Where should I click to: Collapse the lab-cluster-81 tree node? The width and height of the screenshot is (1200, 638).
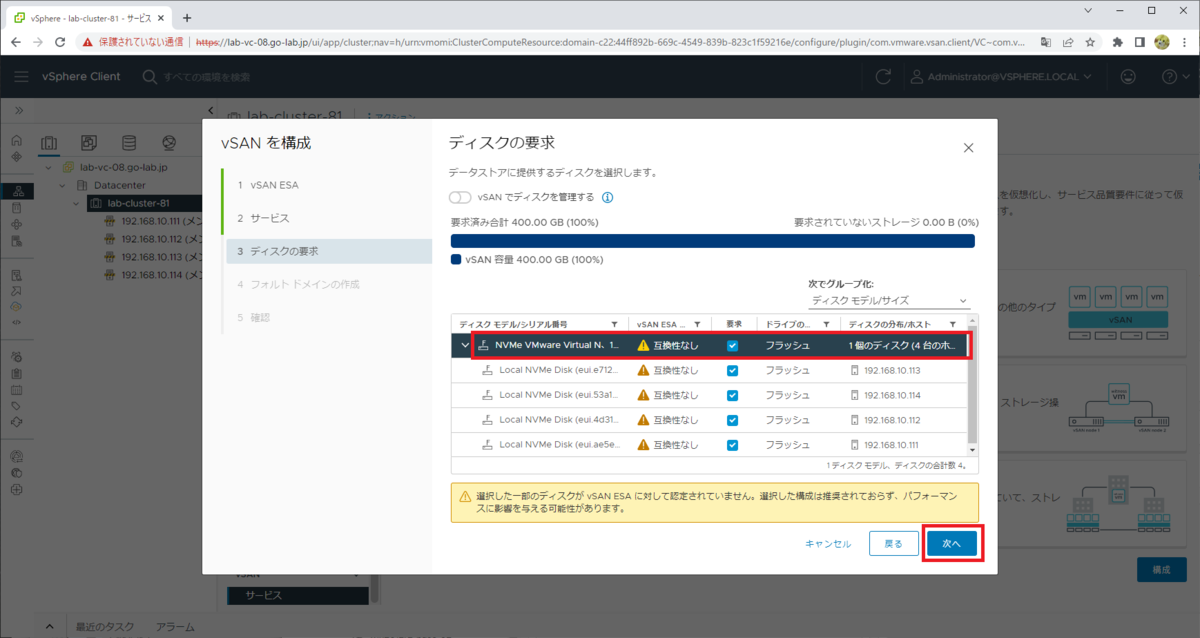(x=77, y=203)
